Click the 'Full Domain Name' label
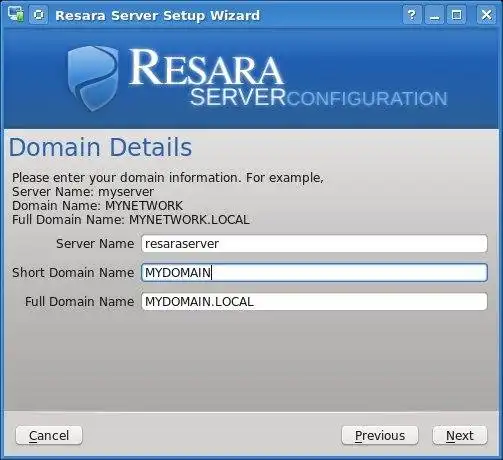This screenshot has width=503, height=460. click(79, 302)
